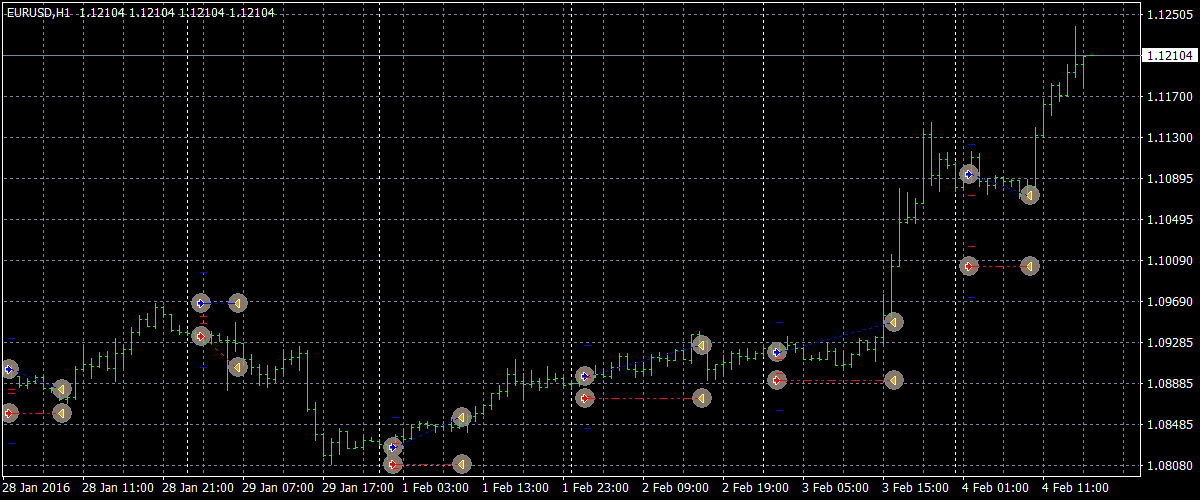Click the 1 Feb 03:00 time axis label
This screenshot has height=500, width=1200.
coord(436,488)
